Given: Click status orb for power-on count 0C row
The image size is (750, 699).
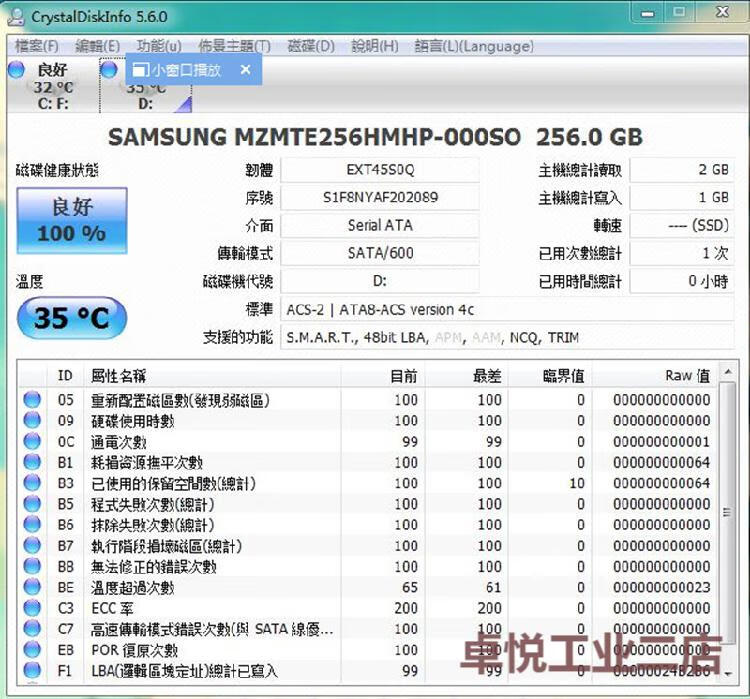Looking at the screenshot, I should (32, 442).
